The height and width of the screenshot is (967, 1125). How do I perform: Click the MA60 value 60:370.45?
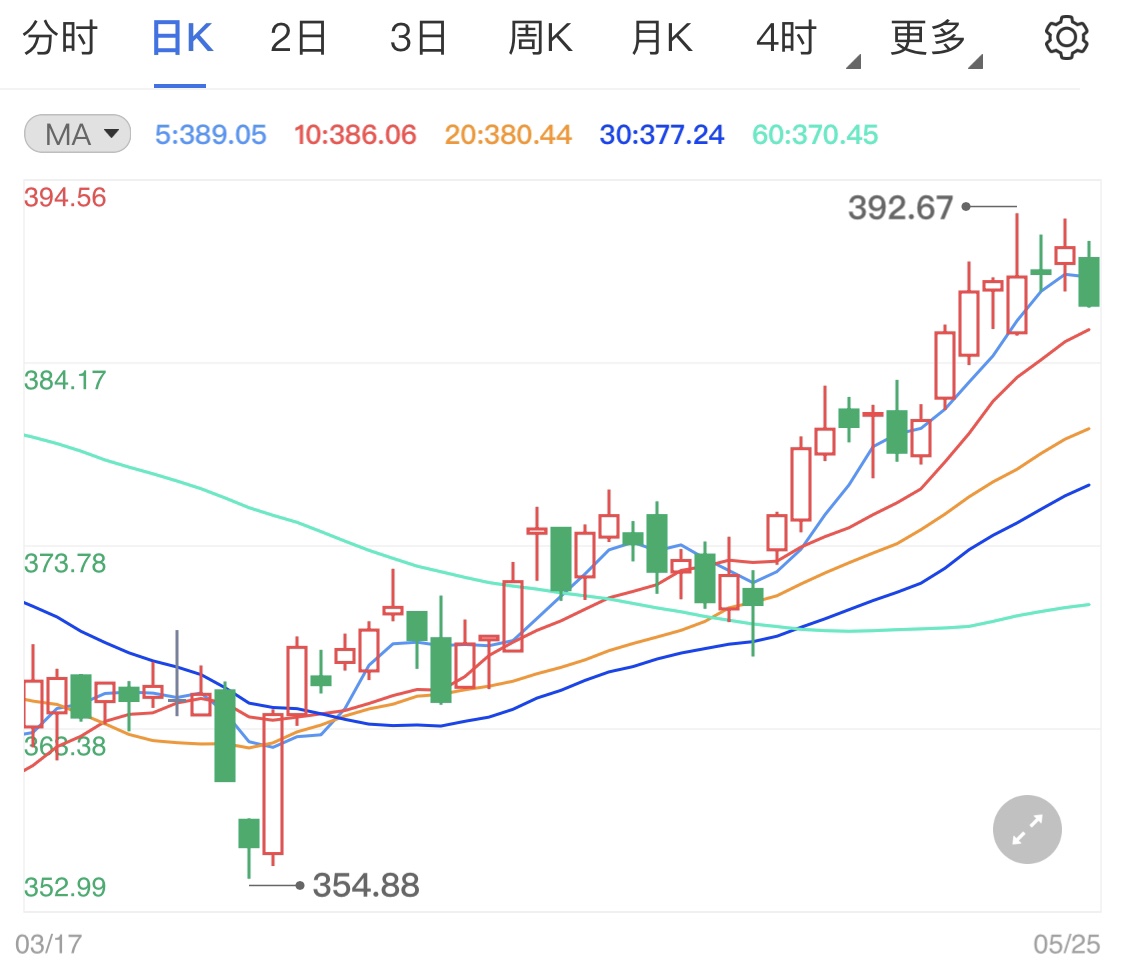click(815, 135)
